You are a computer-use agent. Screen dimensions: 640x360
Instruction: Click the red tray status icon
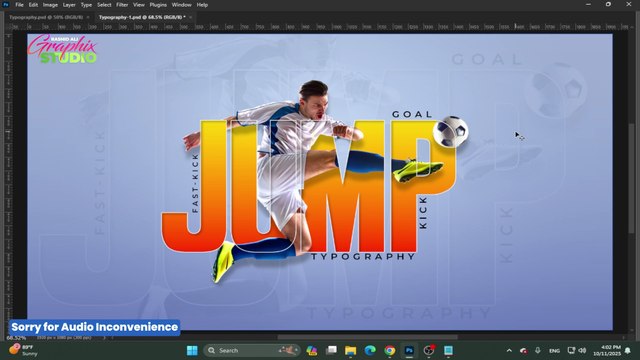tap(524, 351)
